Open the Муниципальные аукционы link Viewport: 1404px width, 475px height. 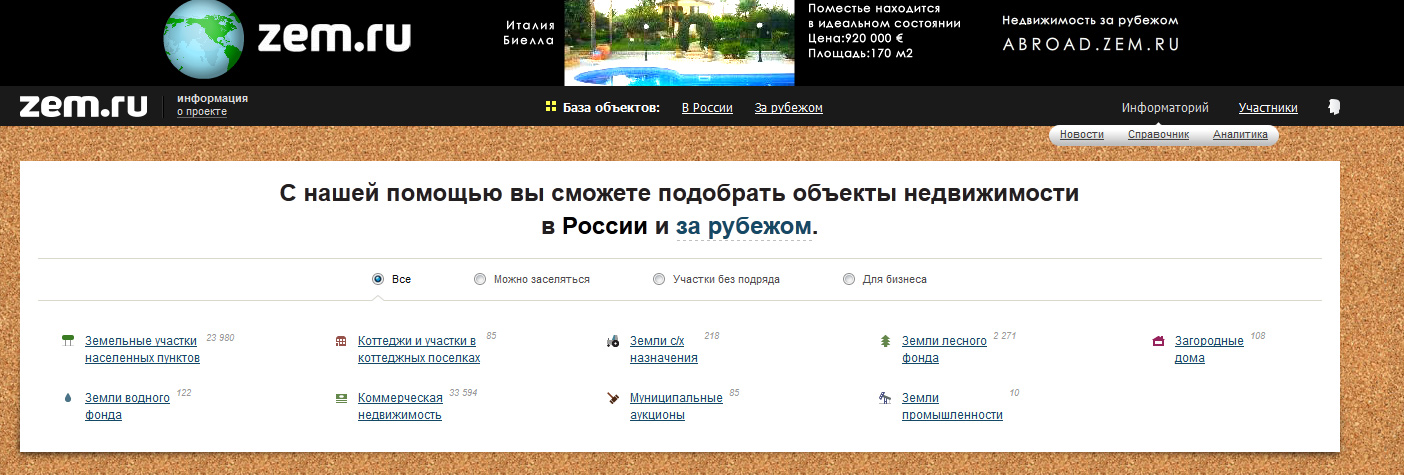(676, 406)
